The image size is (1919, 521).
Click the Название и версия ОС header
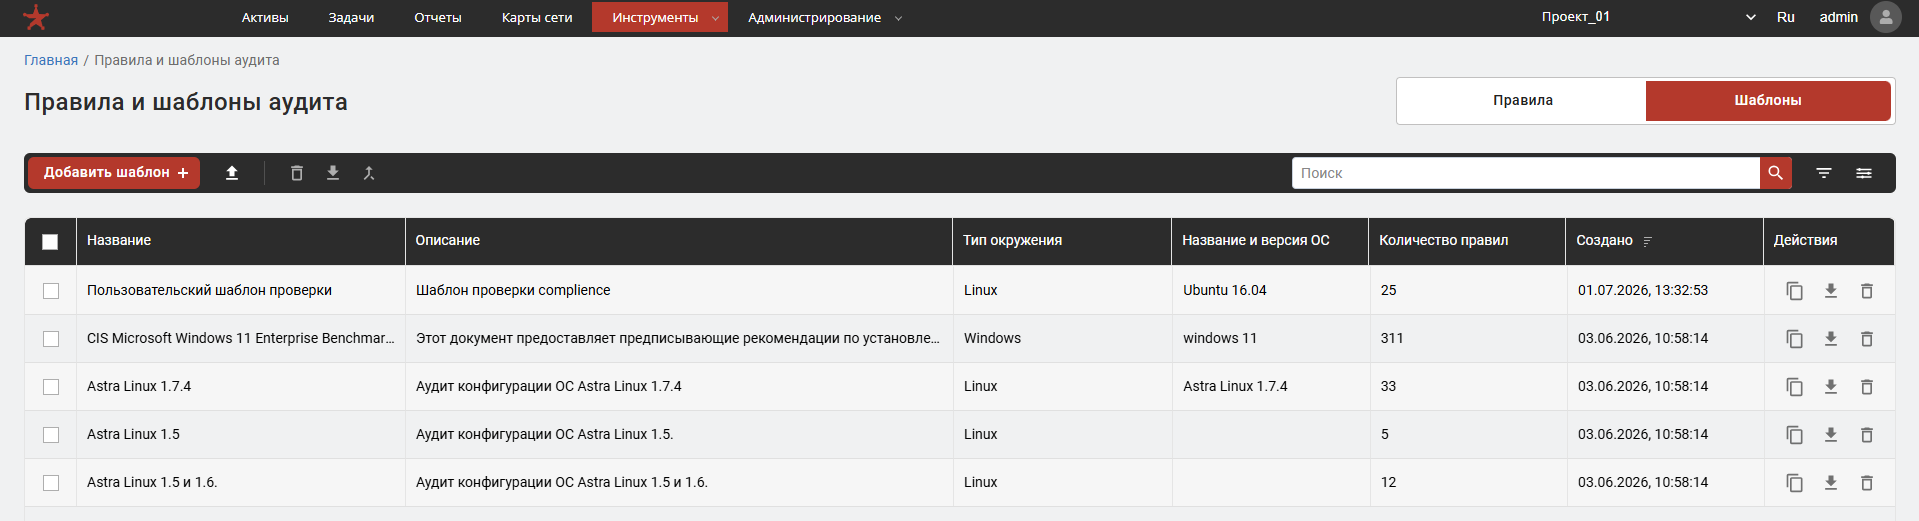1256,241
